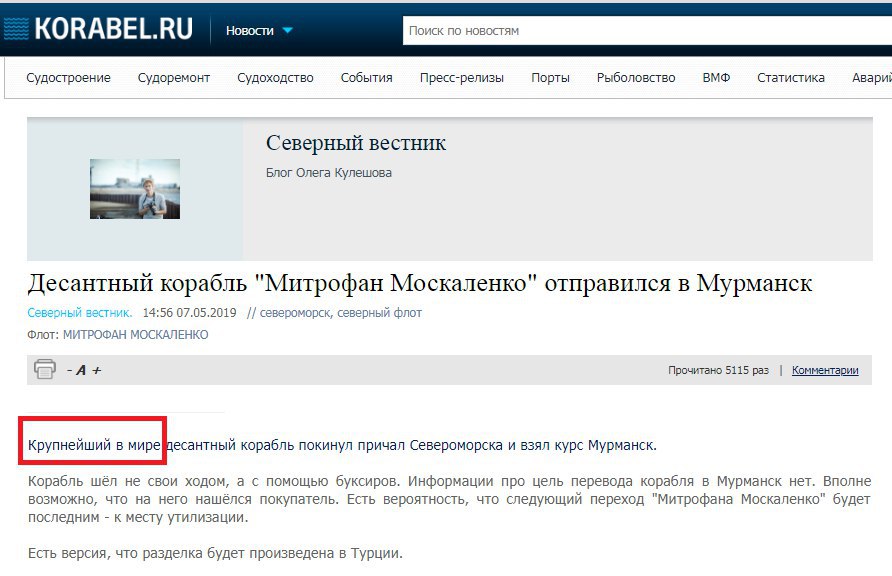The width and height of the screenshot is (892, 576).
Task: Click the blog author photo thumbnail
Action: pyautogui.click(x=135, y=189)
